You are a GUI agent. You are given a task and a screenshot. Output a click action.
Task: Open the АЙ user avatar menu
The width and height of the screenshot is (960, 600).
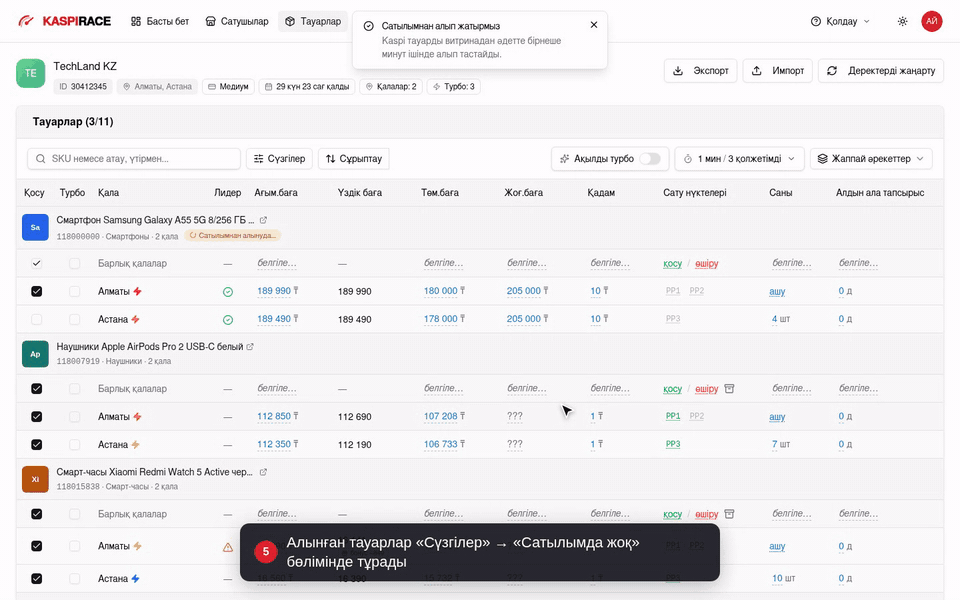932,21
